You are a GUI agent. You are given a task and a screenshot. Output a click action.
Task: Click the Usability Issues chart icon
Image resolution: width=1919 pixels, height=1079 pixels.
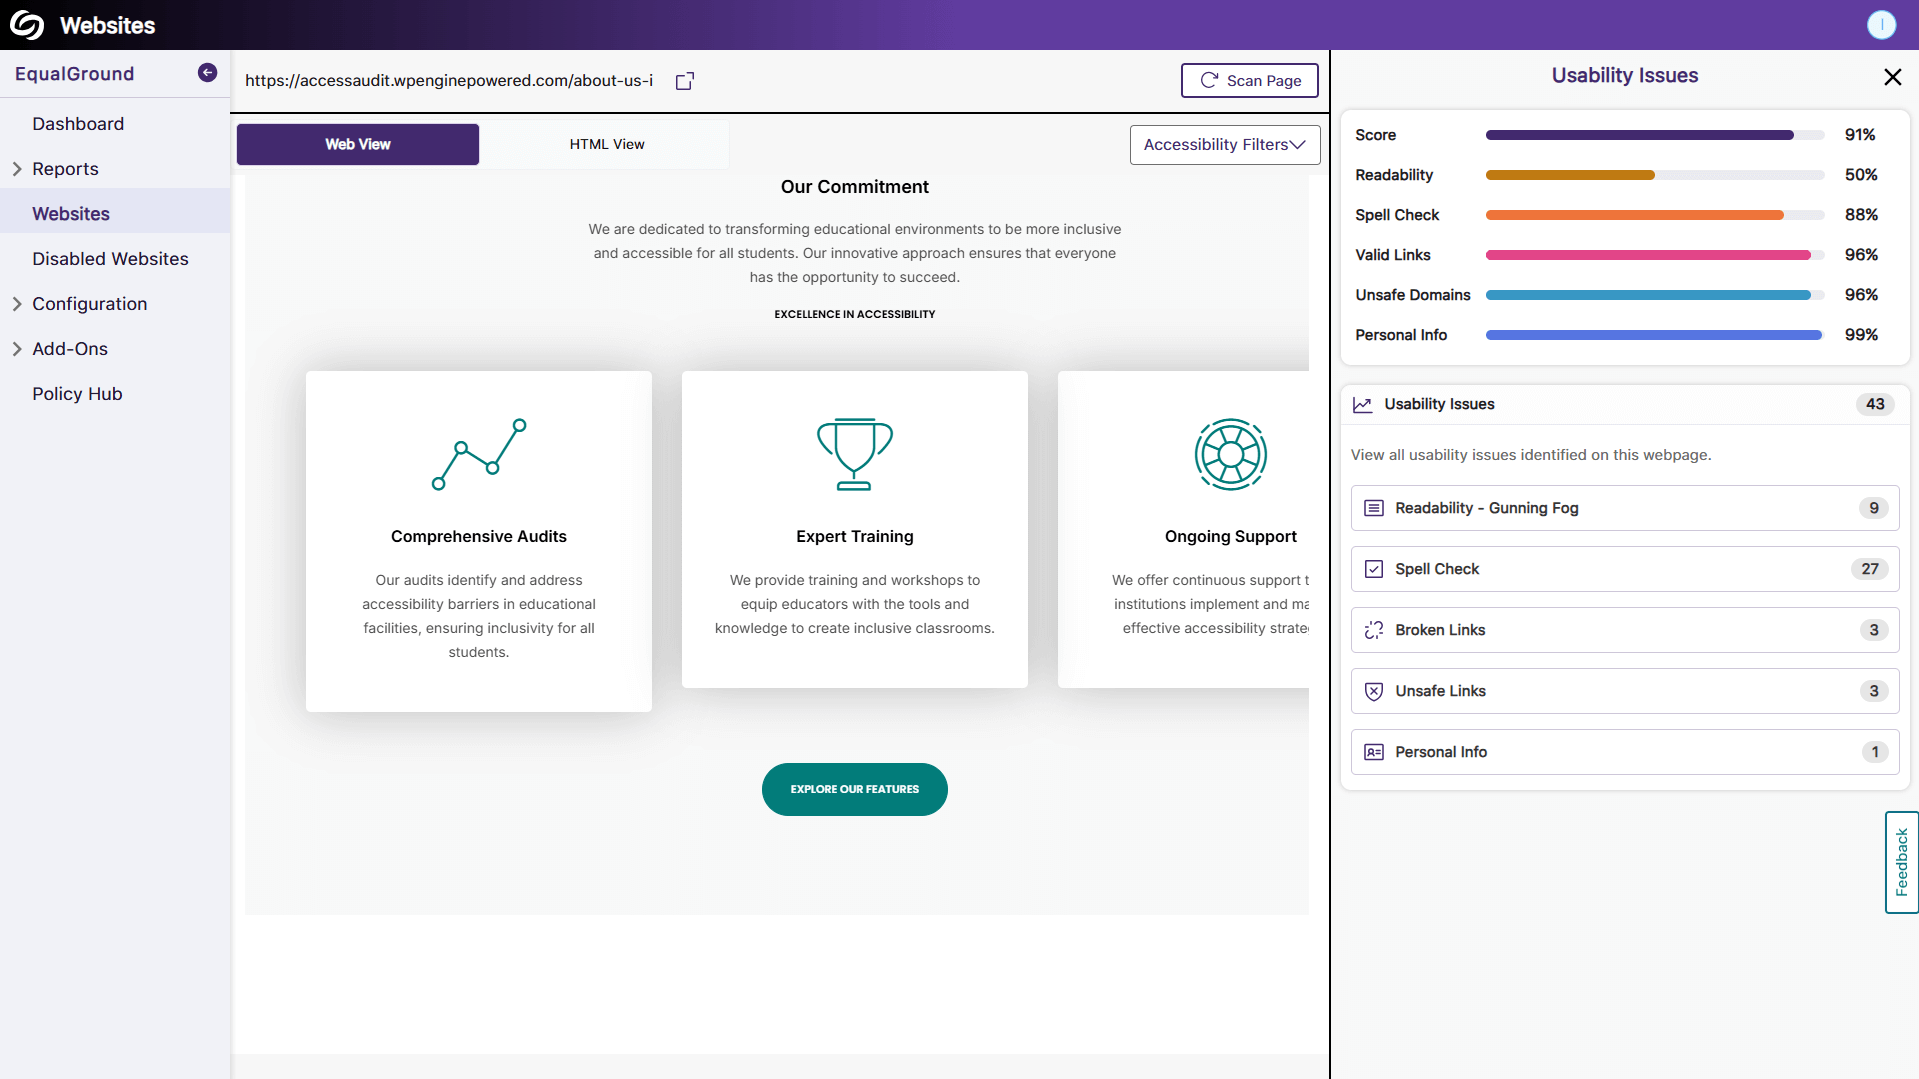[1362, 404]
